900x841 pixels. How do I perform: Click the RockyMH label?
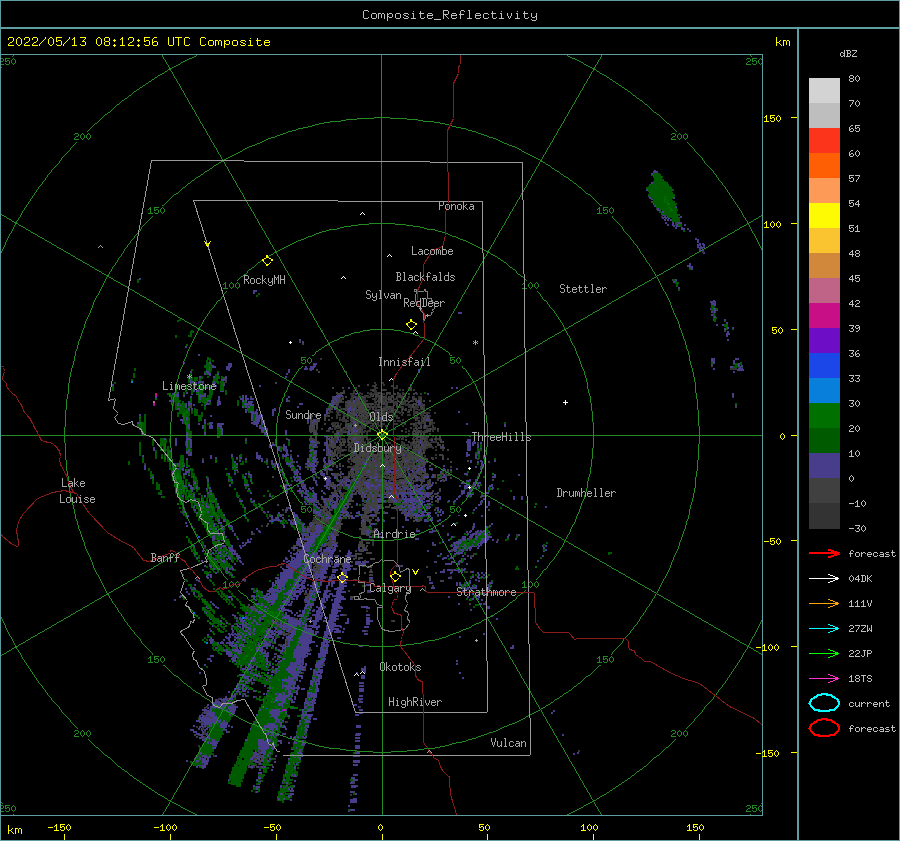tap(264, 280)
